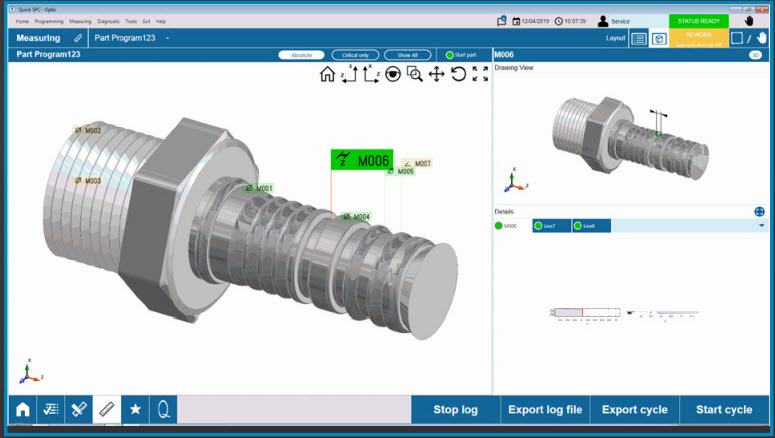Click the rotate view icon

pyautogui.click(x=458, y=74)
